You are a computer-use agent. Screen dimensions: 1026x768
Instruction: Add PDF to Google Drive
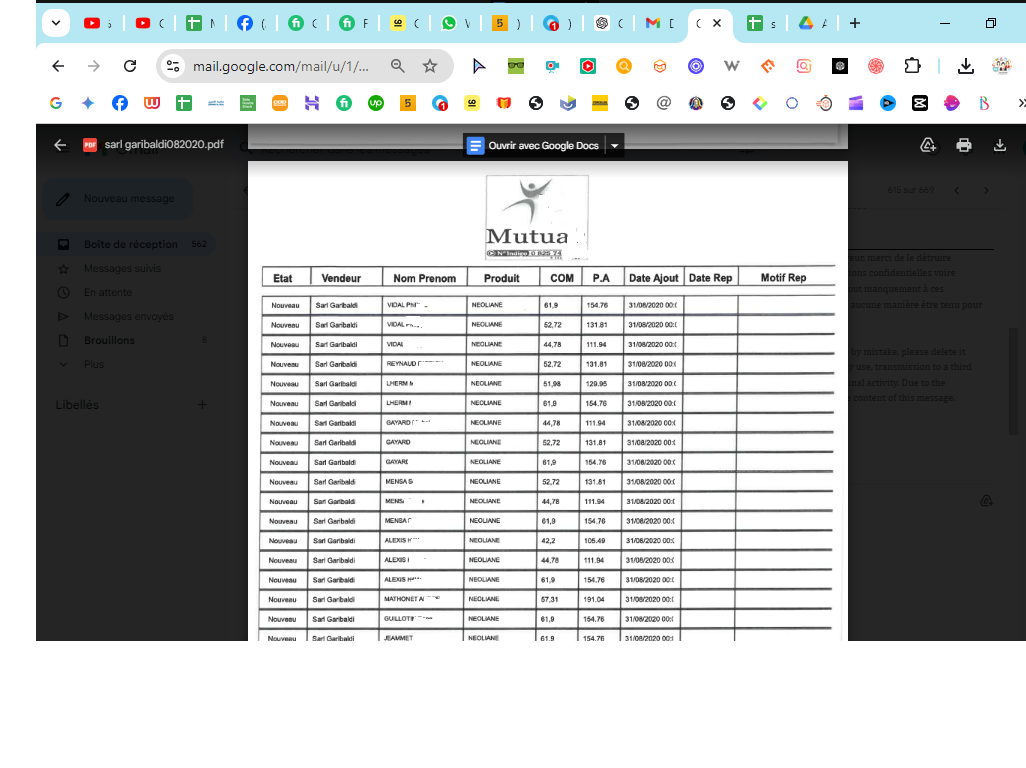[928, 145]
